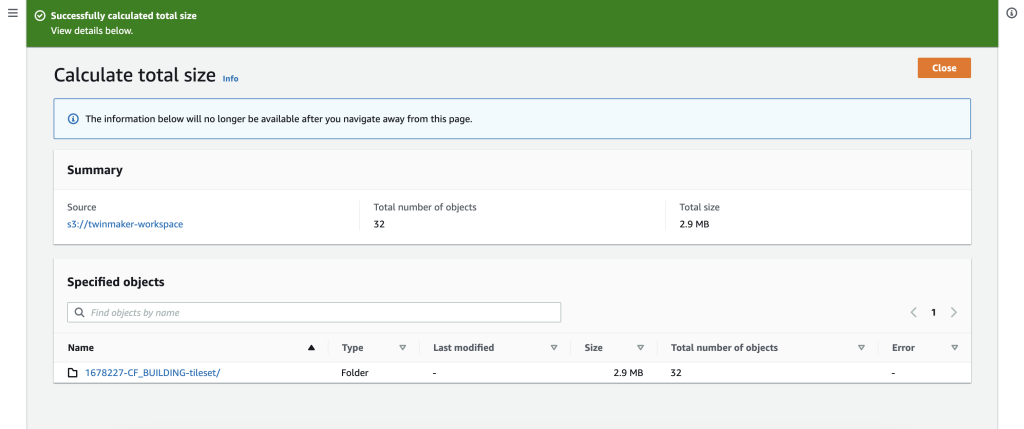
Task: Open the s3://twinmaker-workspace source link
Action: [x=125, y=224]
